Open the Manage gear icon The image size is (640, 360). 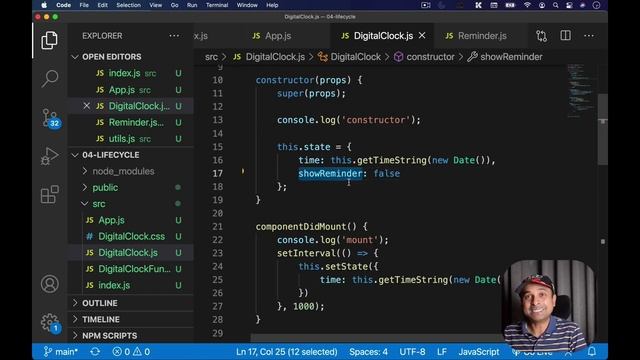coord(50,322)
